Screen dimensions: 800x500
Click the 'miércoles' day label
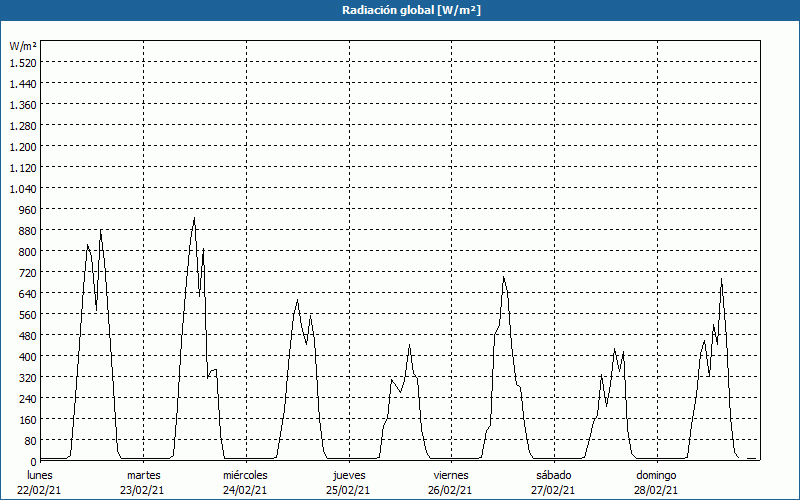pos(245,475)
